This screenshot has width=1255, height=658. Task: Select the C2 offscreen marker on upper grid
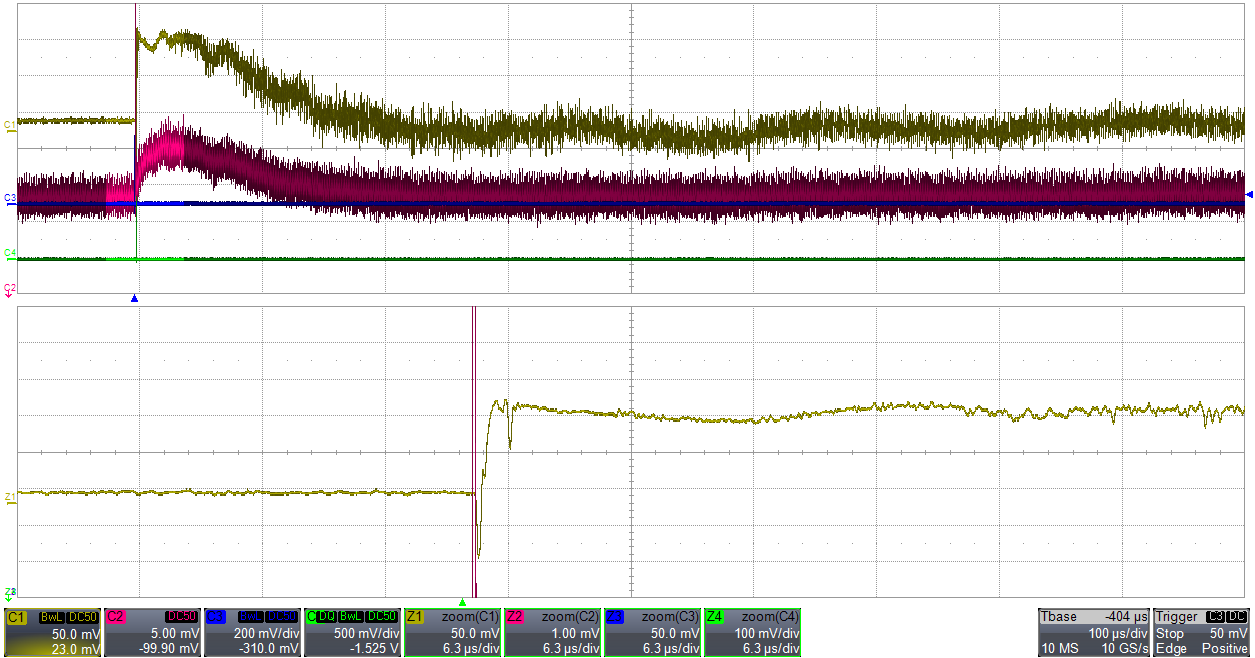(10, 289)
